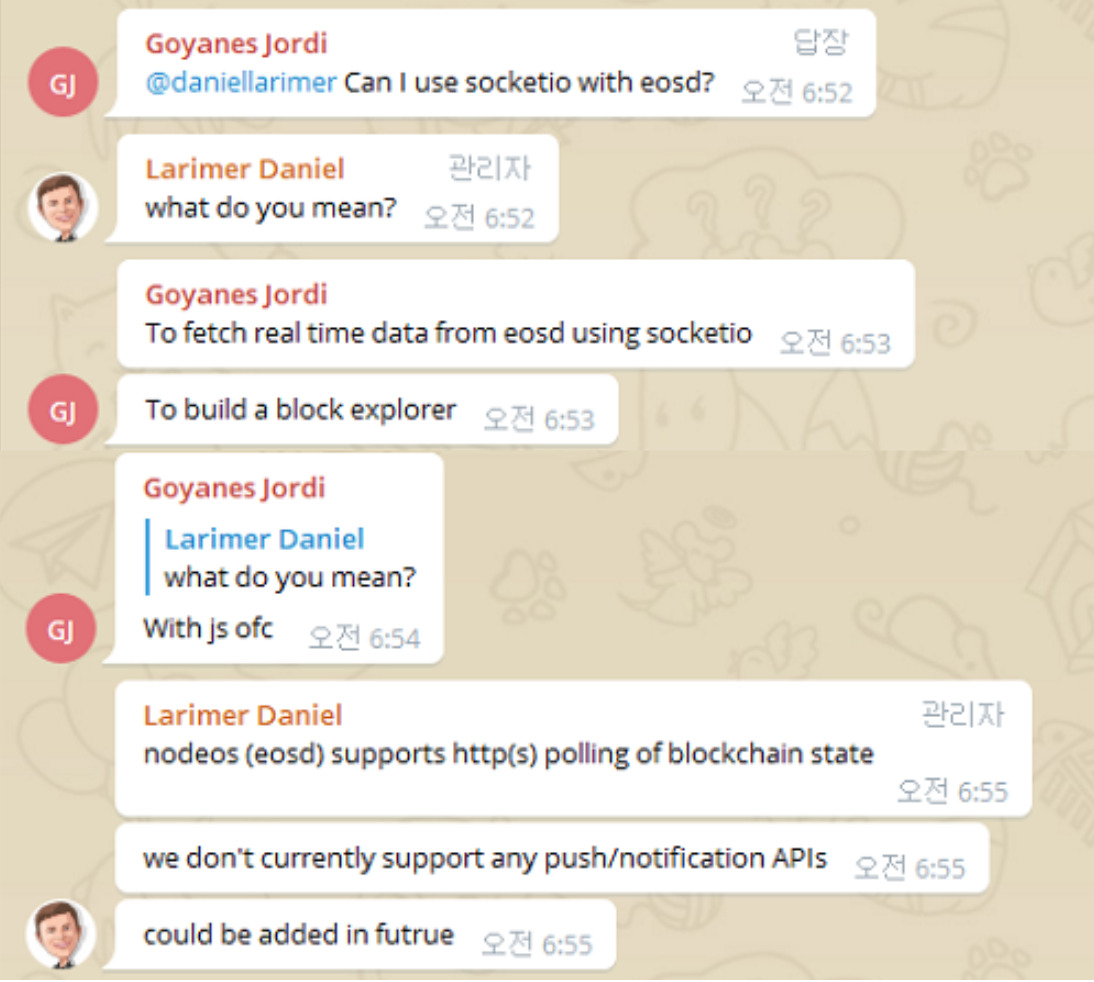Viewport: 1094px width, 982px height.
Task: Select the 'we don't currently support any push' message
Action: (553, 858)
